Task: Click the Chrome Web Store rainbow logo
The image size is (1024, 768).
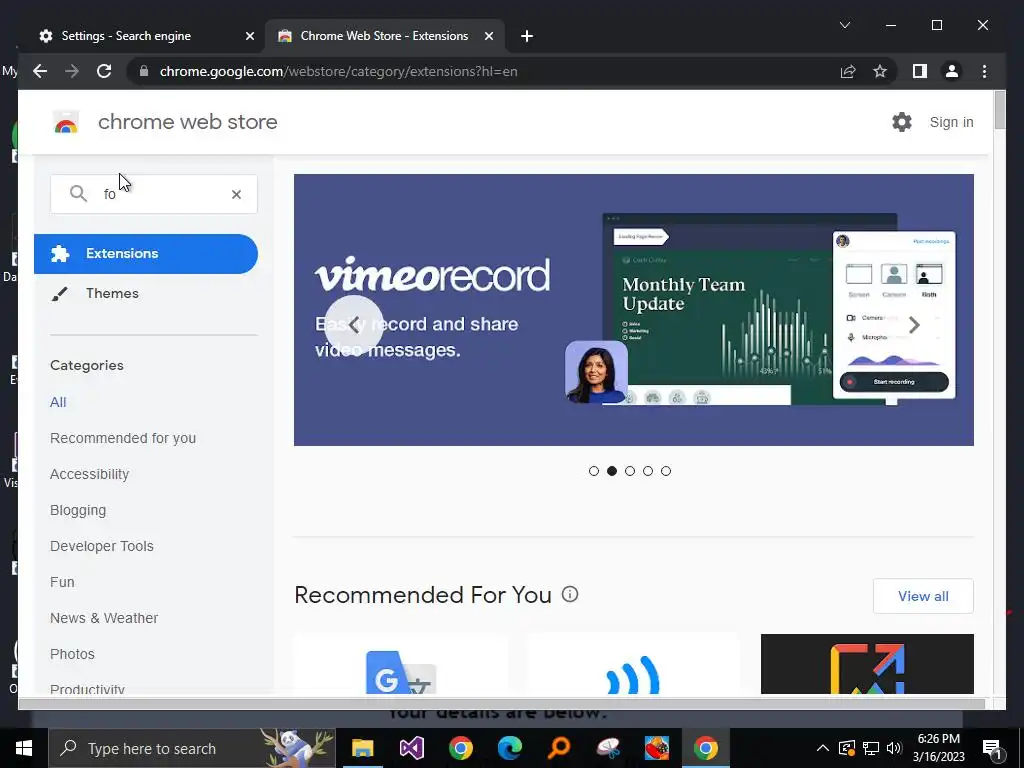Action: tap(66, 122)
